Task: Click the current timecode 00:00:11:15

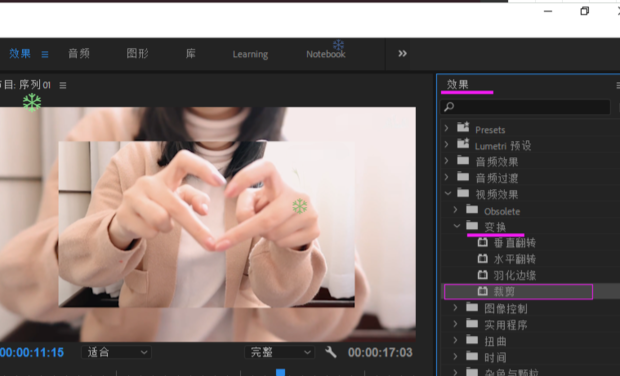Action: click(32, 352)
